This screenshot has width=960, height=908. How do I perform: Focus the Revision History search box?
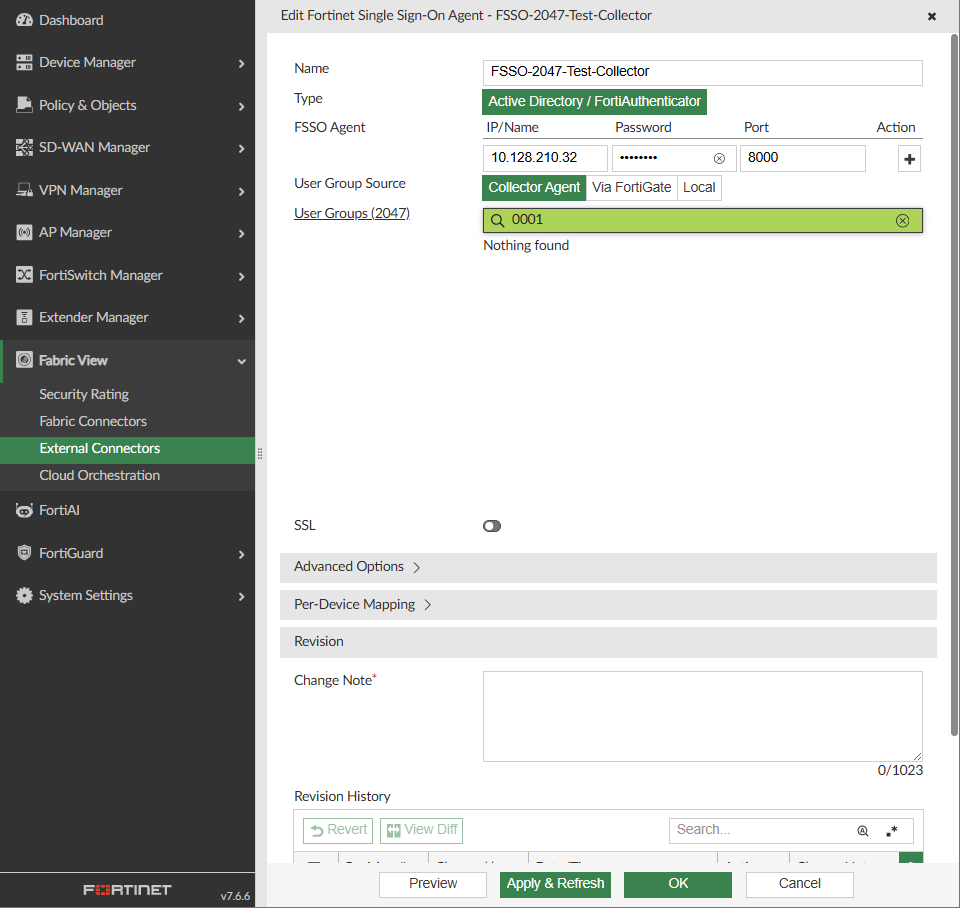762,830
